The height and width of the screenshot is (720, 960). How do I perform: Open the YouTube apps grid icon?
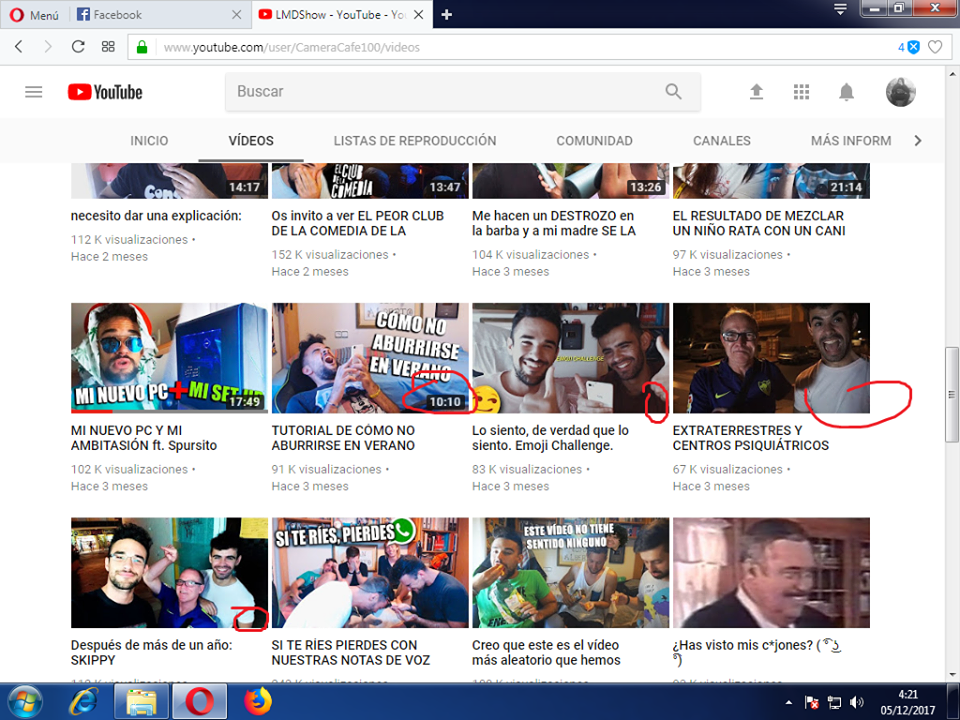click(x=801, y=92)
